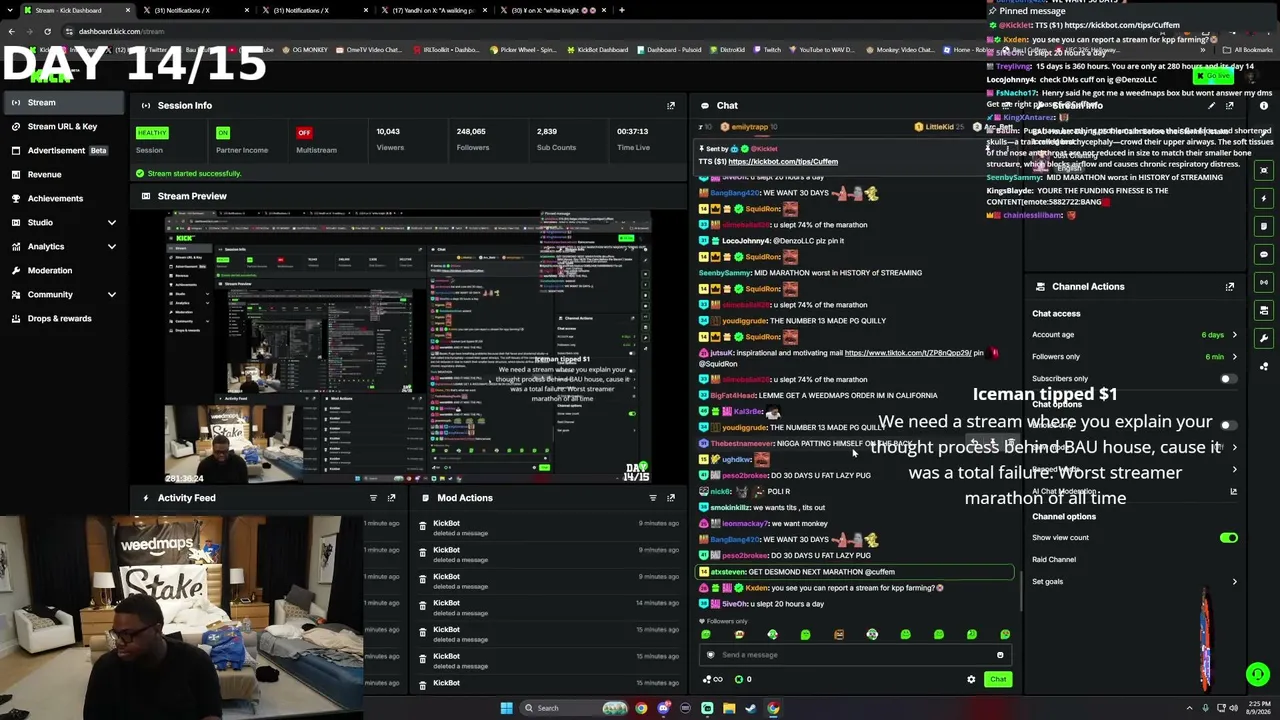Screen dimensions: 1280x720
Task: Click the Send a message field
Action: click(855, 655)
